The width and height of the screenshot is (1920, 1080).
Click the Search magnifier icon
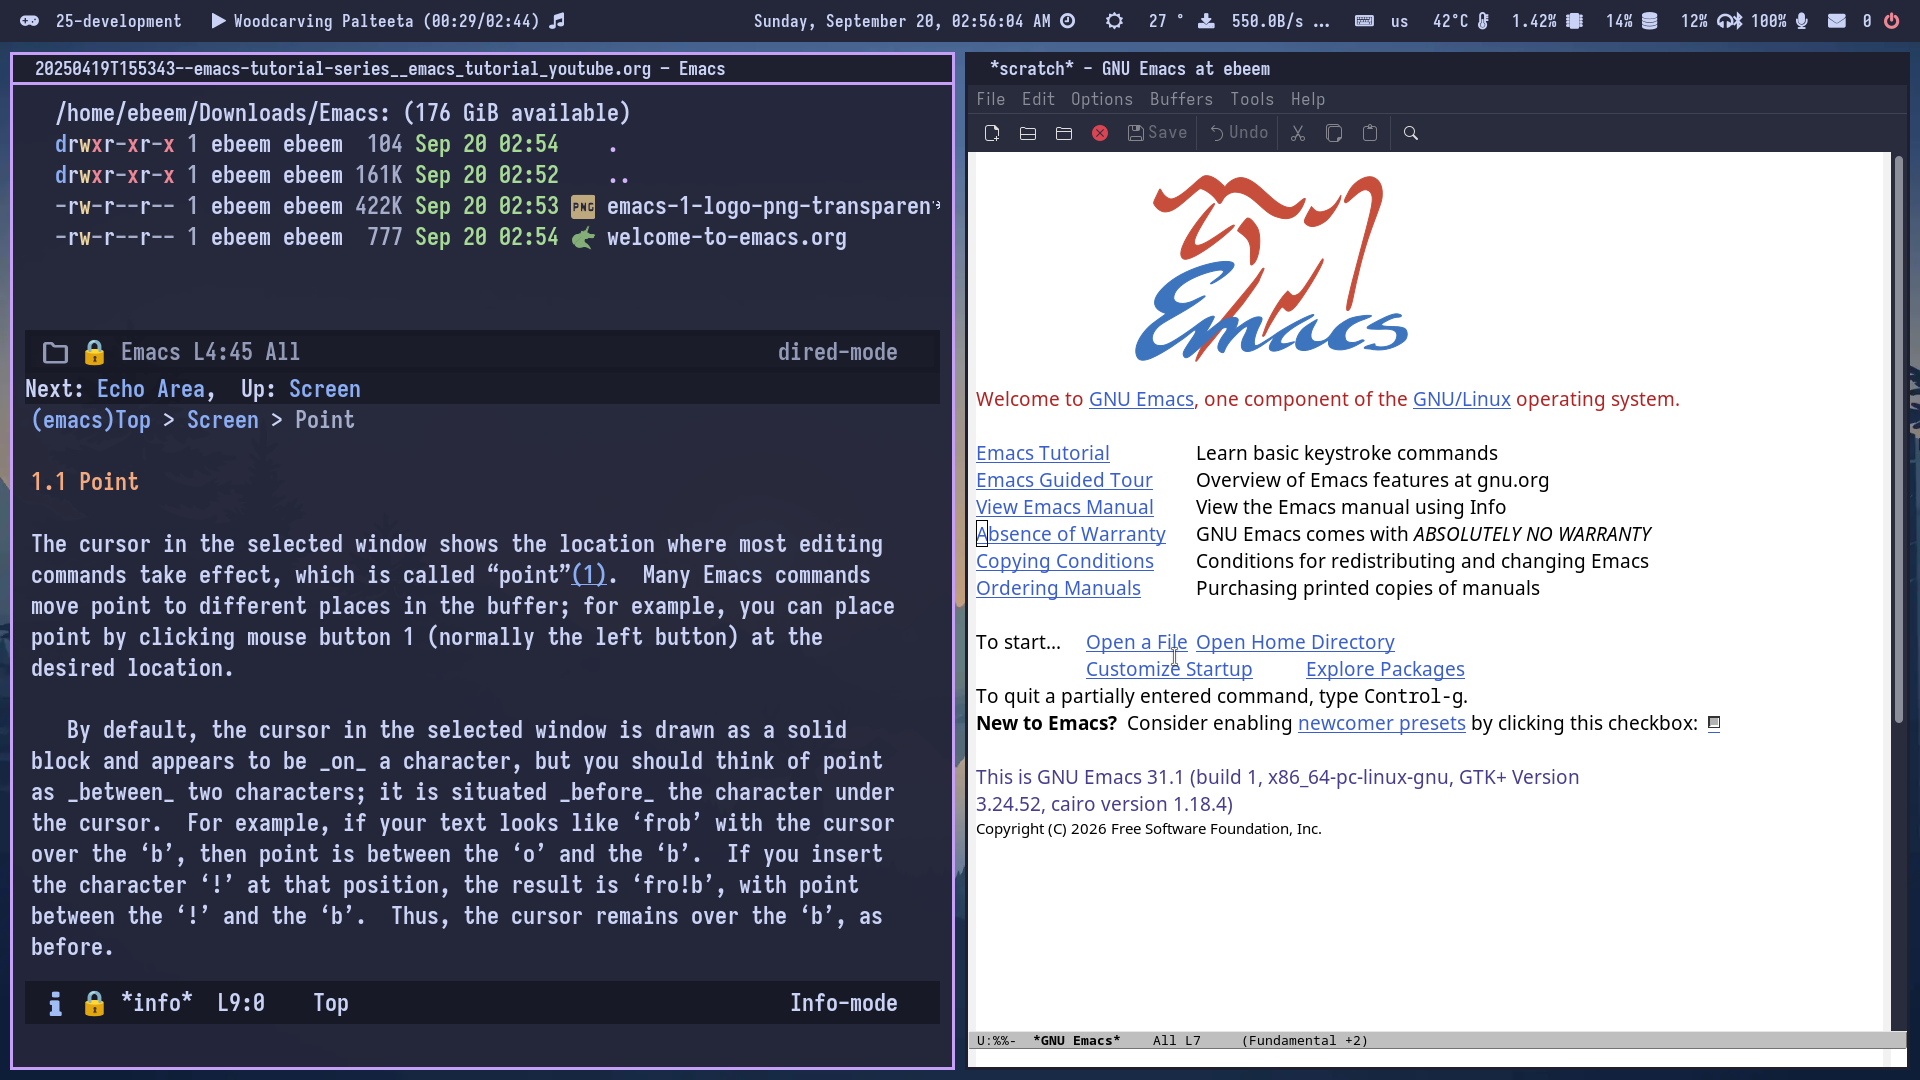click(1410, 133)
